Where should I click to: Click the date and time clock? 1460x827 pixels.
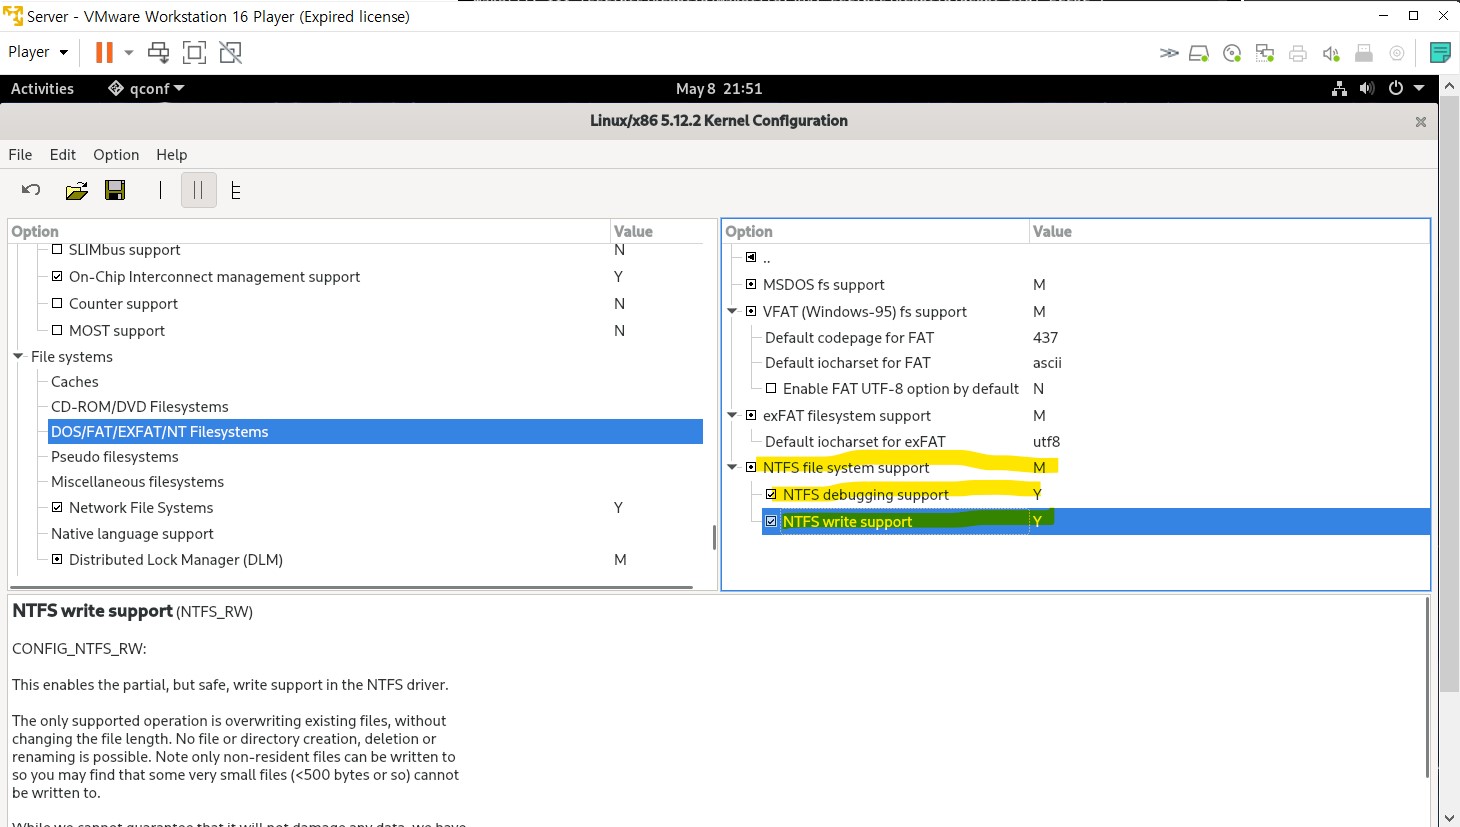tap(719, 88)
